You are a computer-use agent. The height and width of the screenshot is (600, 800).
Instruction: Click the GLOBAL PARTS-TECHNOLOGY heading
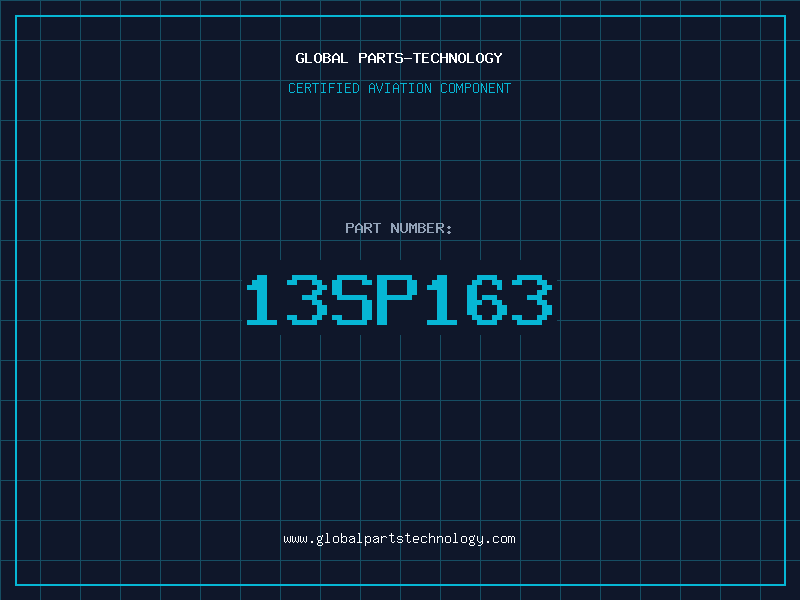click(x=399, y=58)
